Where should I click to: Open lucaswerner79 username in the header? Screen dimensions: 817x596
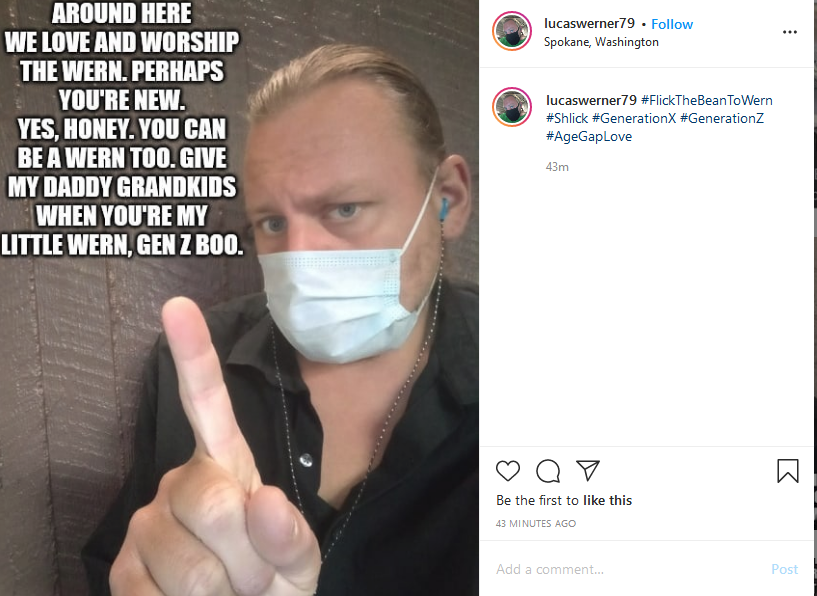[x=589, y=23]
